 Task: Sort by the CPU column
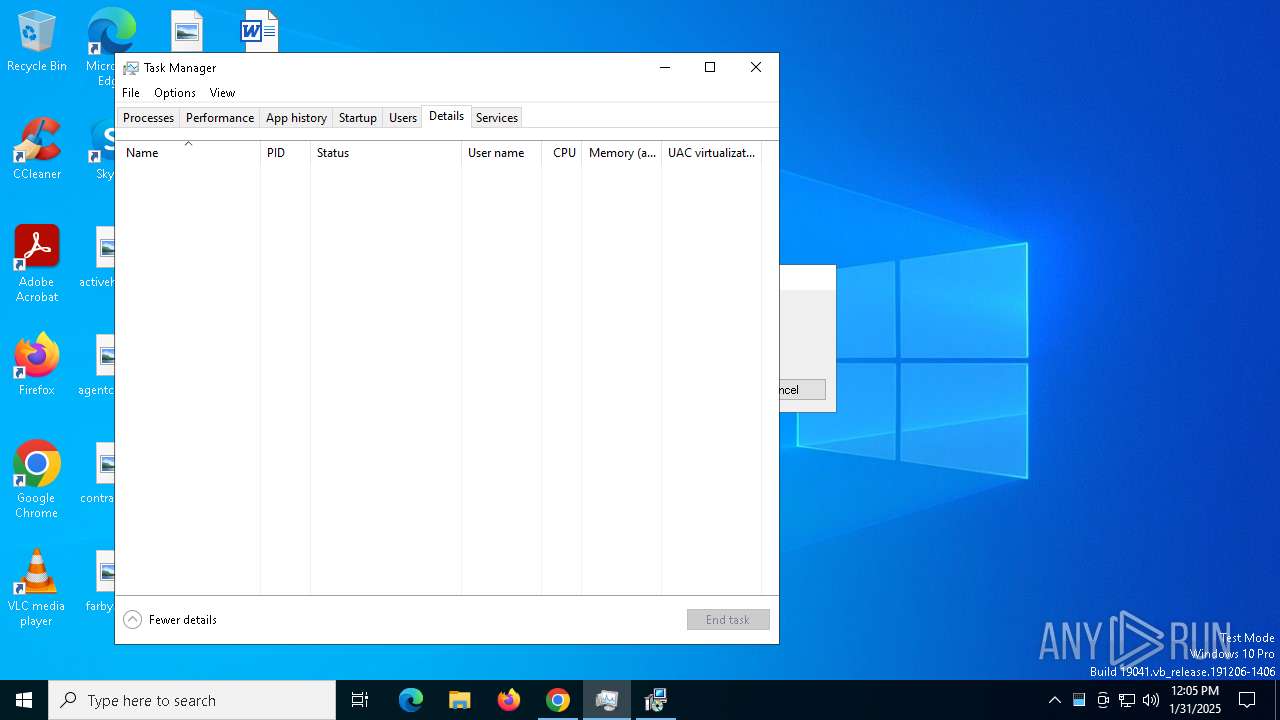click(x=562, y=153)
